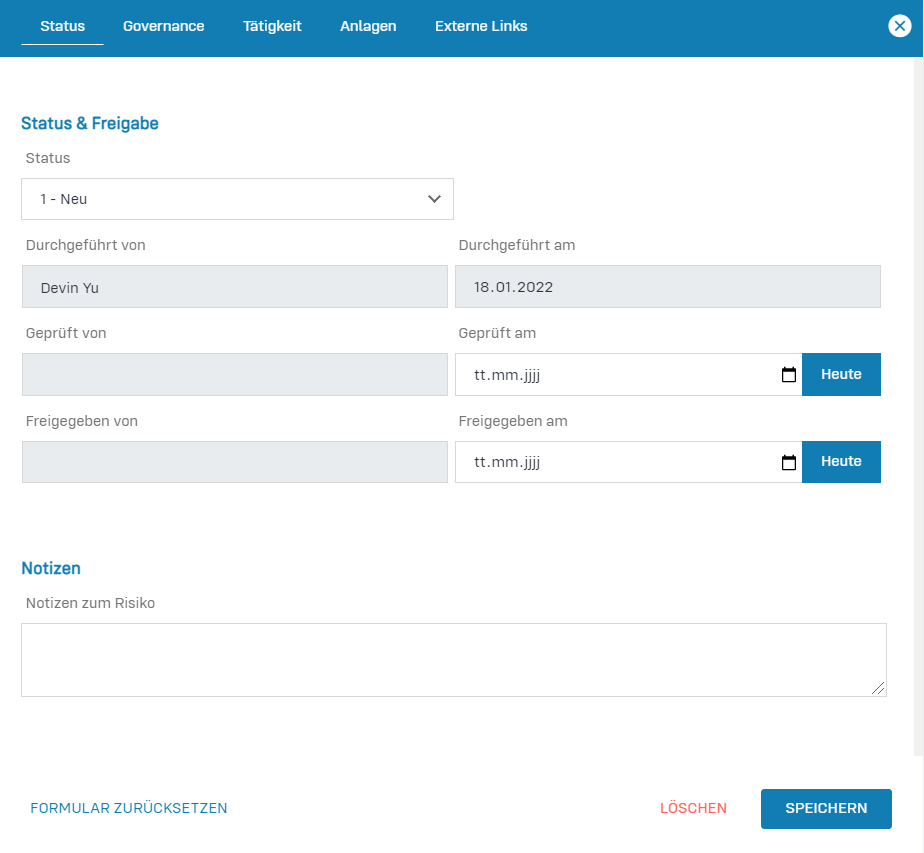Image resolution: width=924 pixels, height=853 pixels.
Task: Expand the Status dropdown chevron
Action: (434, 199)
